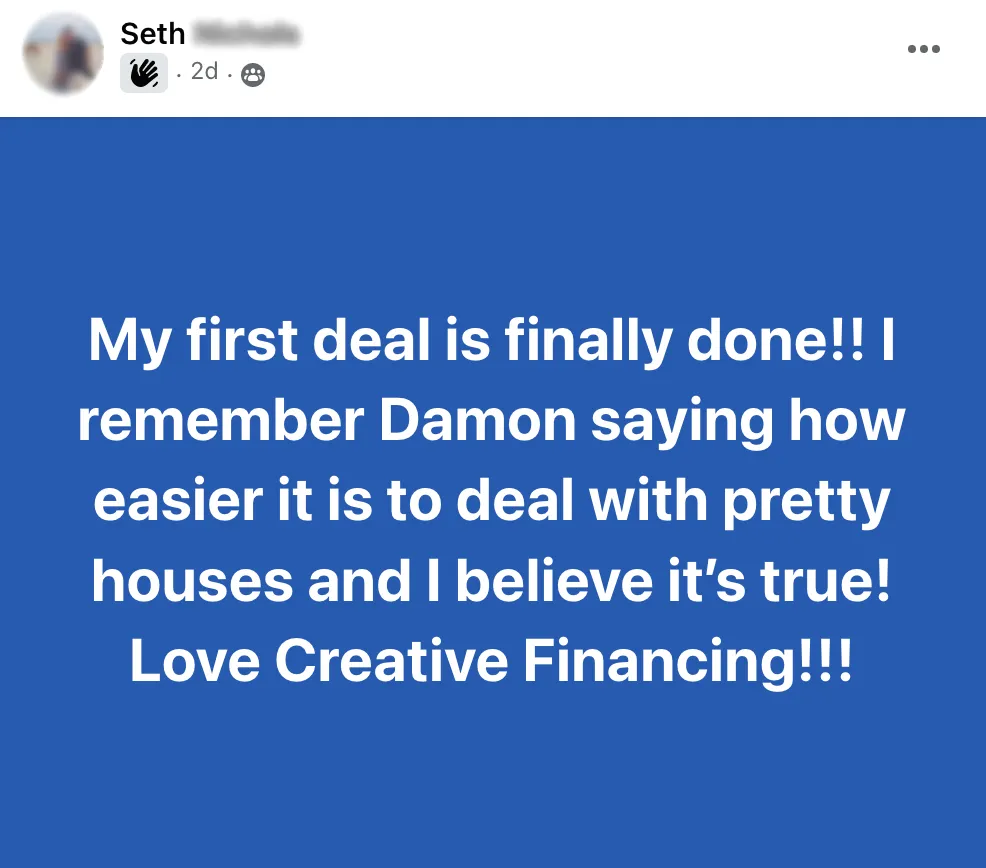
Task: Click the word "saying" in the post
Action: coord(684,424)
